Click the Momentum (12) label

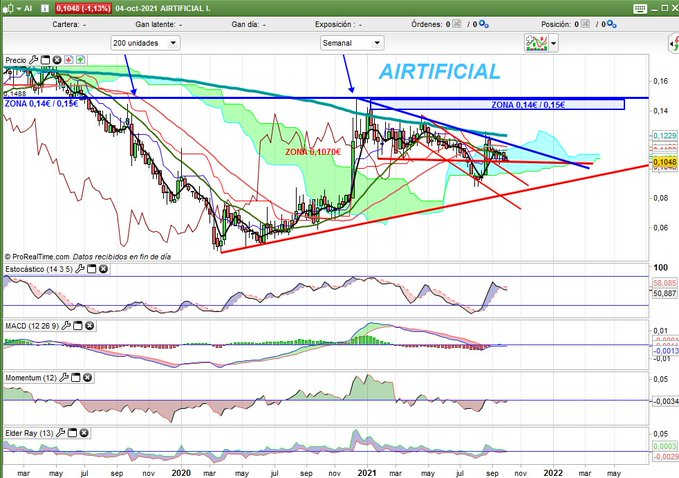(x=31, y=378)
